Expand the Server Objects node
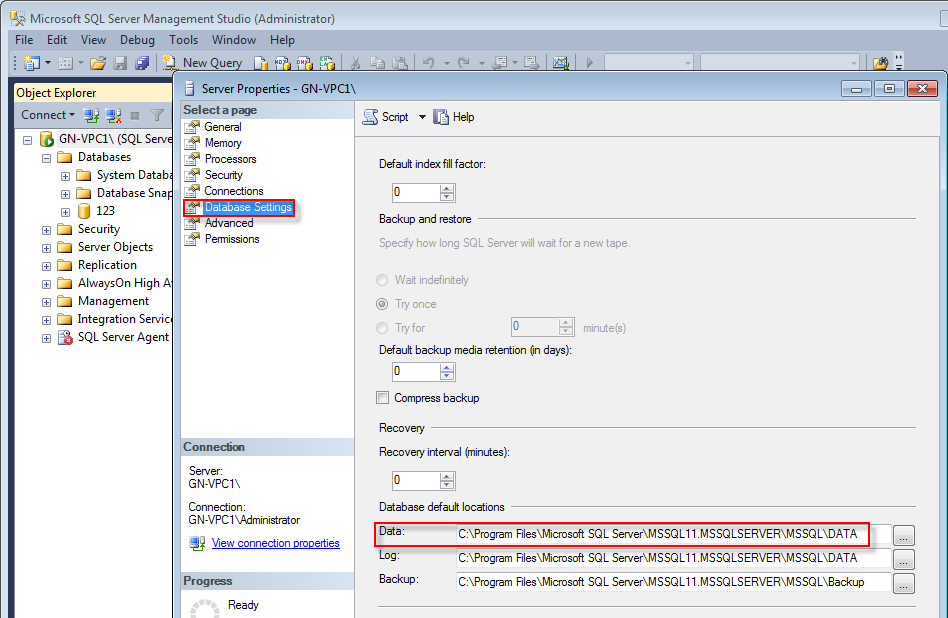The width and height of the screenshot is (948, 618). point(47,249)
